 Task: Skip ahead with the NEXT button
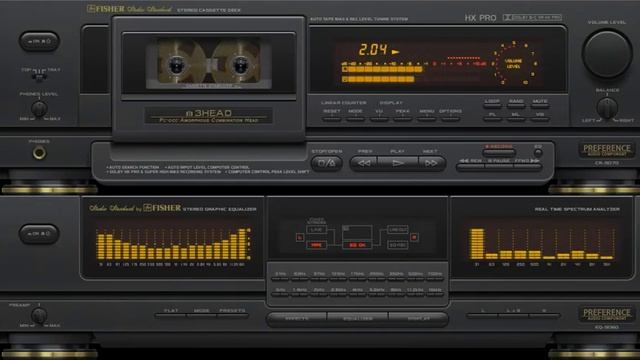click(431, 163)
